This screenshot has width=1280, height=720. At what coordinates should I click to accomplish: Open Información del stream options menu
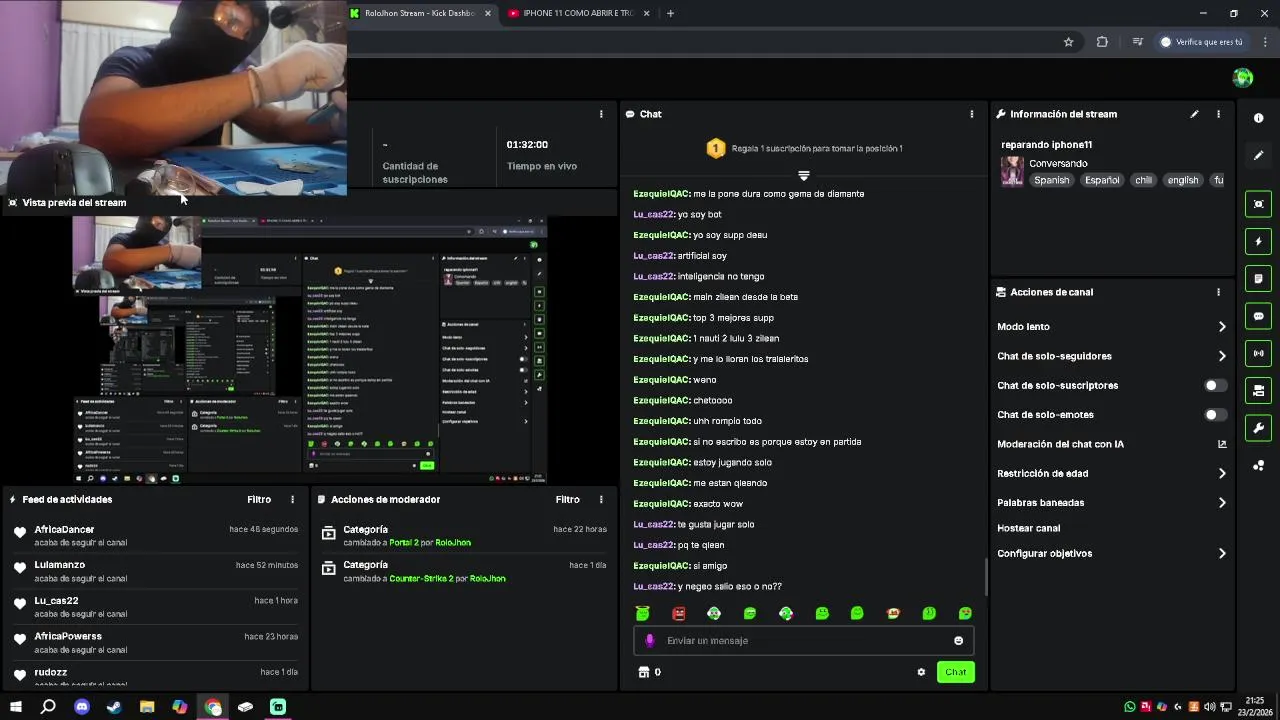pos(1218,114)
